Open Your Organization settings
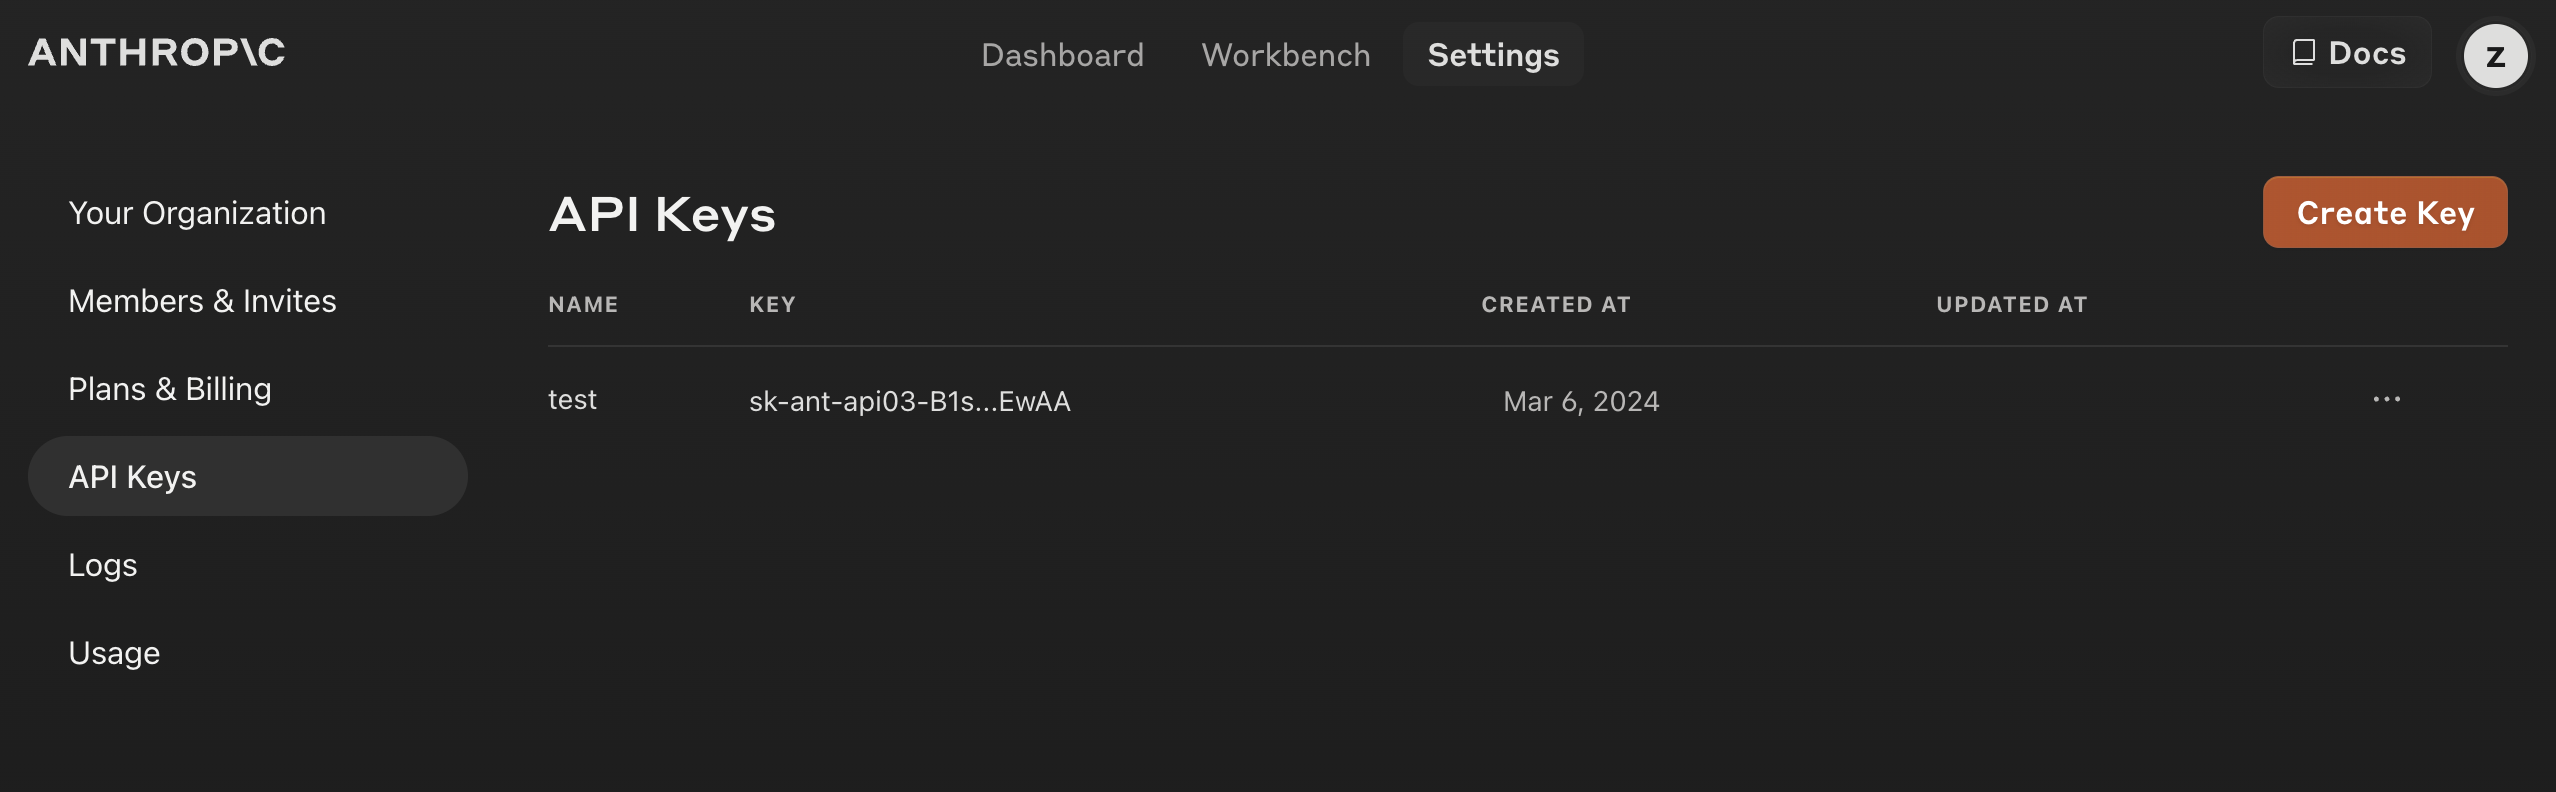The image size is (2556, 792). (x=197, y=213)
